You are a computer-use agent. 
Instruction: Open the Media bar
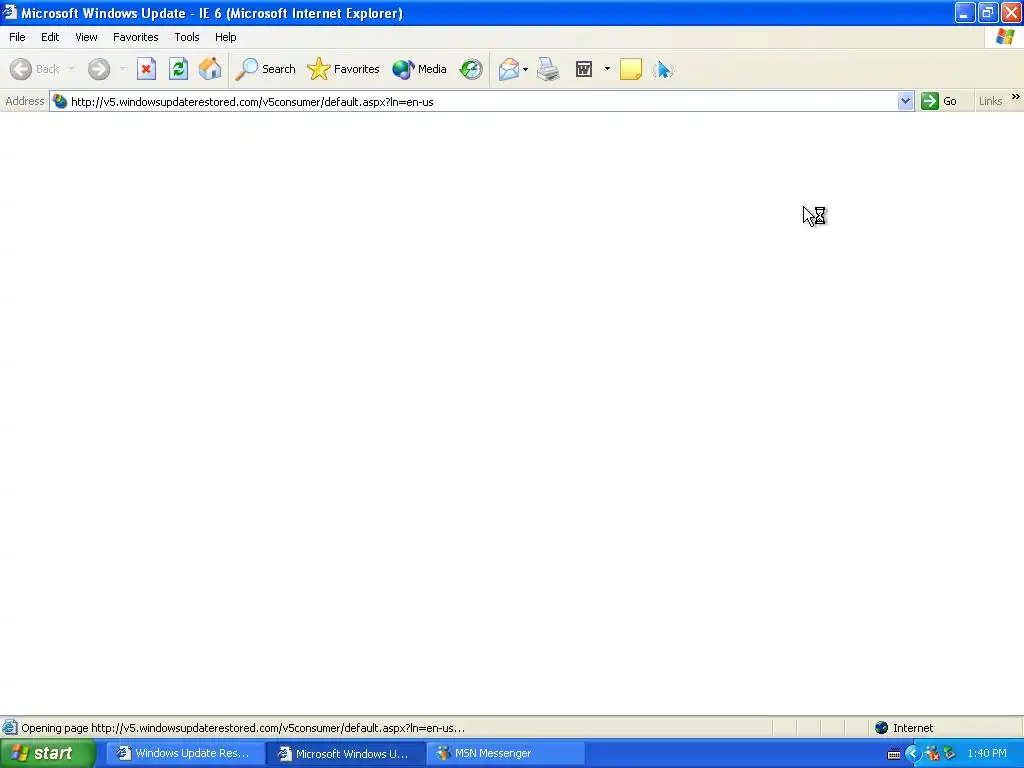click(419, 69)
